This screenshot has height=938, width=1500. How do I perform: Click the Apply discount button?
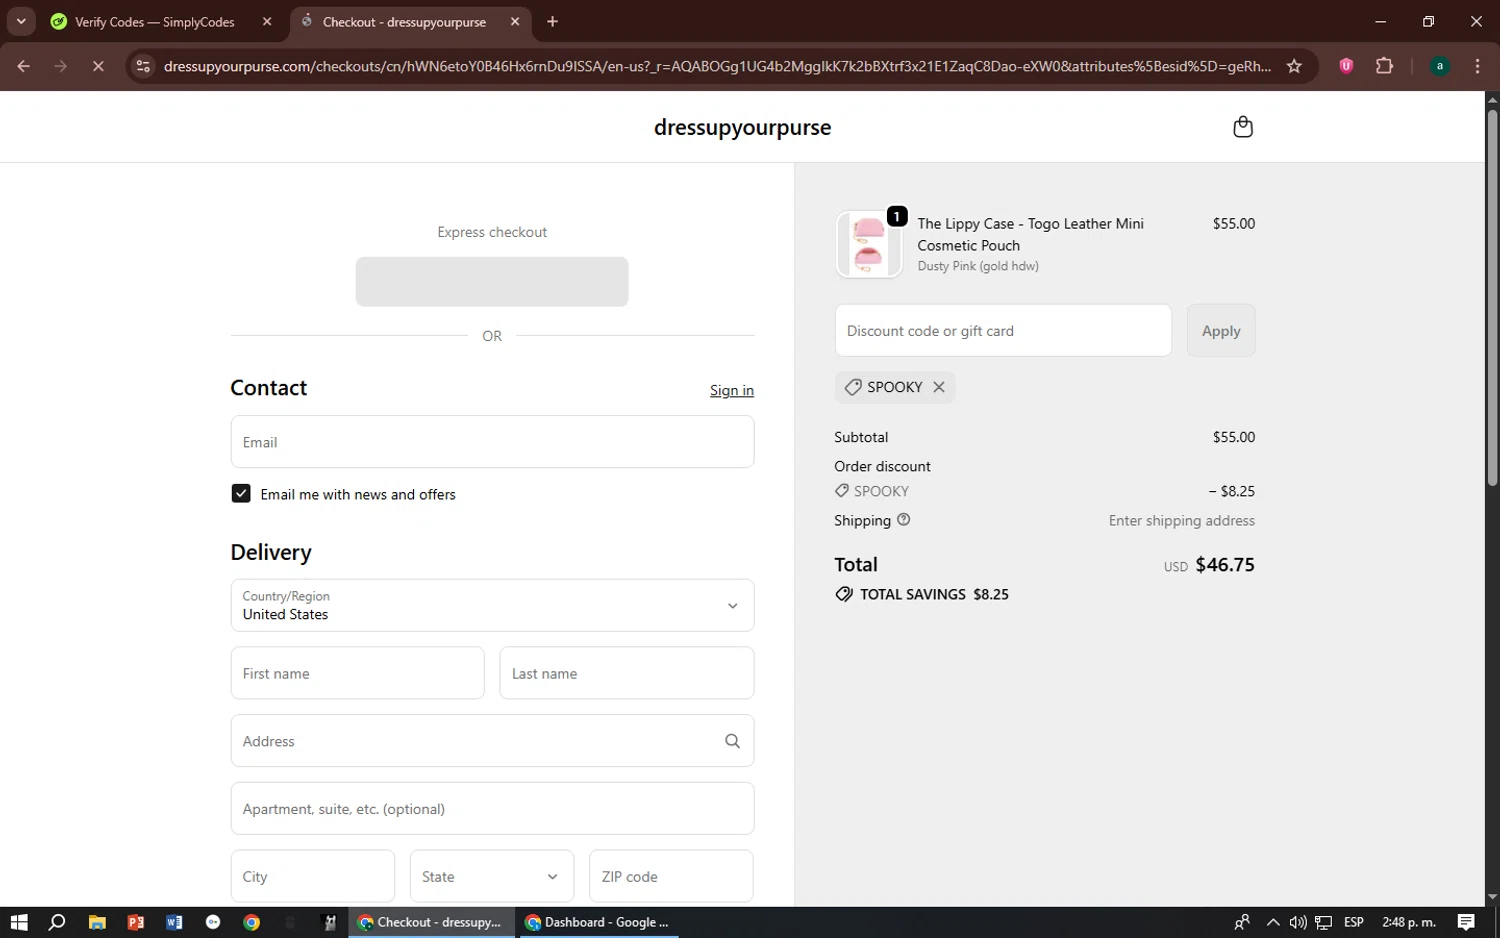(1221, 331)
